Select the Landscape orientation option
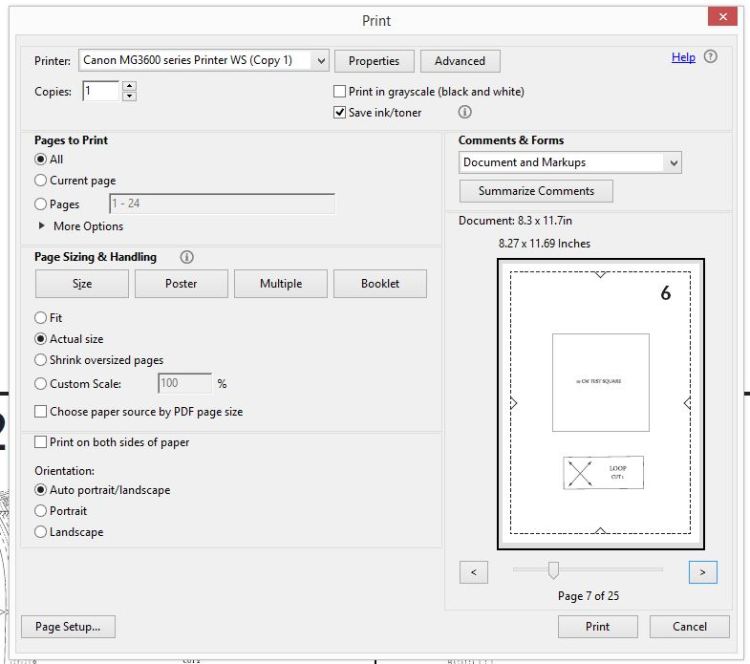This screenshot has width=750, height=664. 41,532
